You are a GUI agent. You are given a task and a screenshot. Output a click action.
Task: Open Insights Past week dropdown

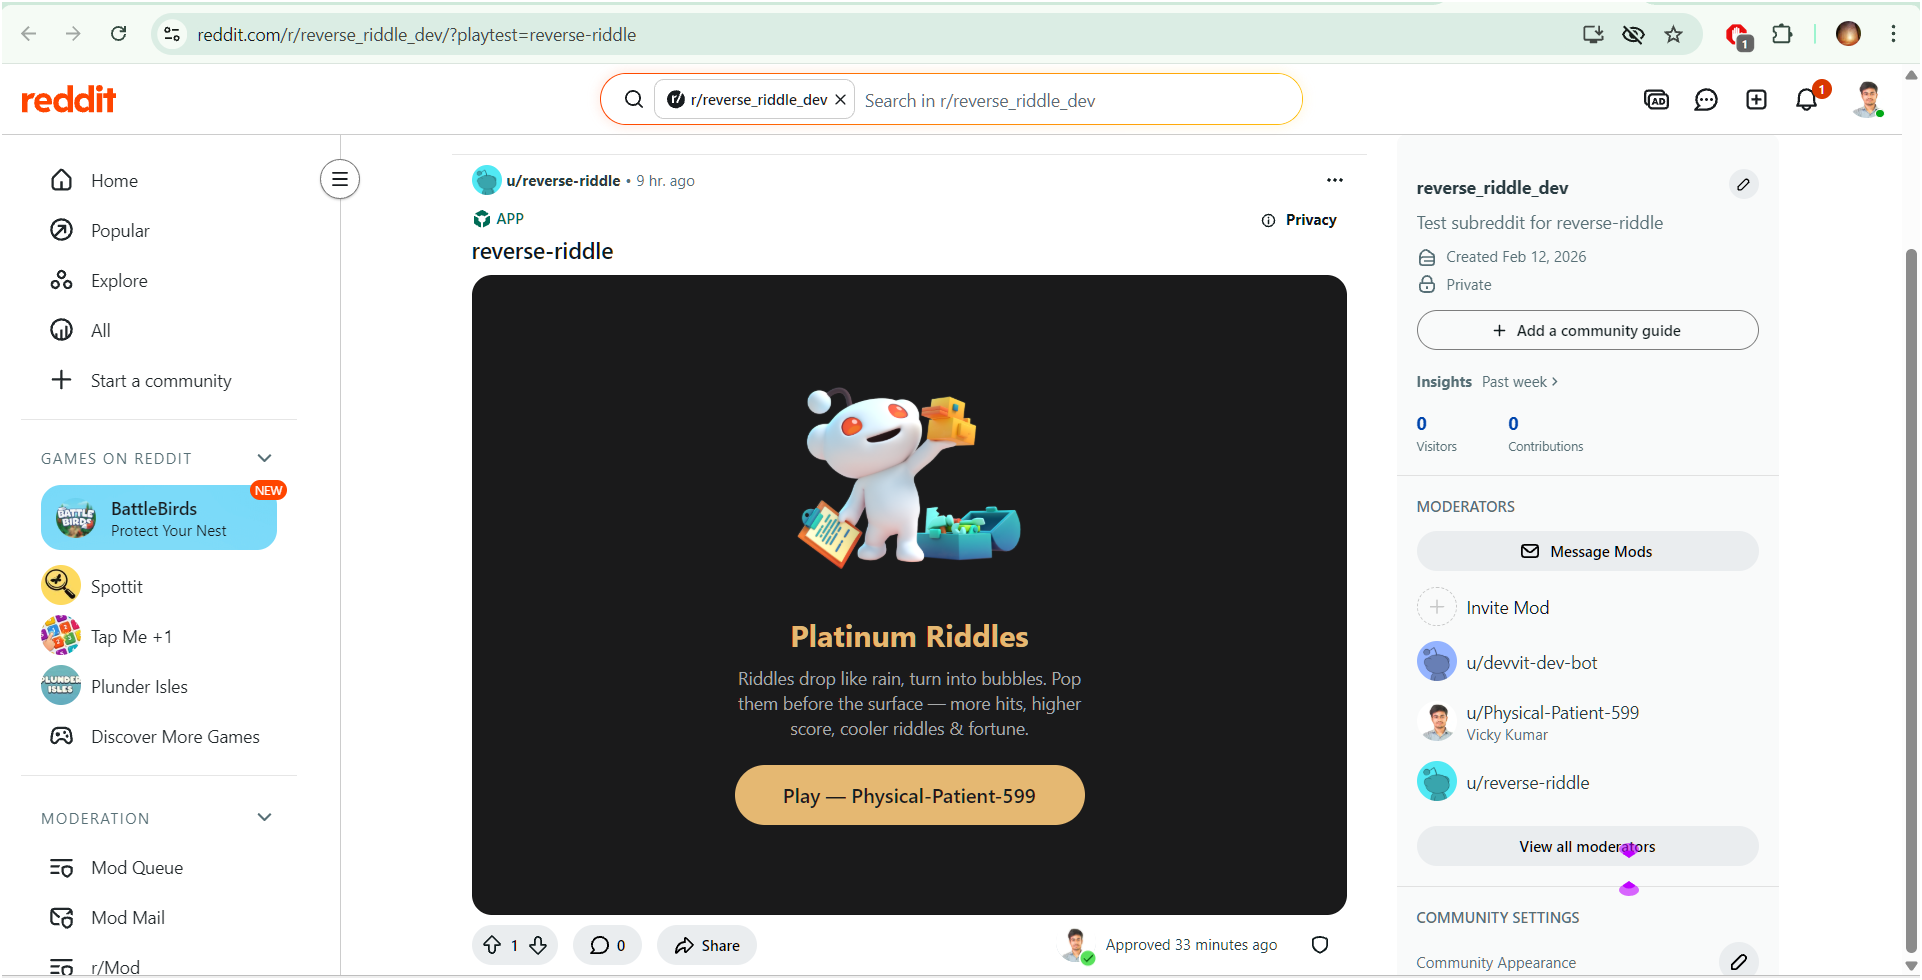pos(1519,382)
